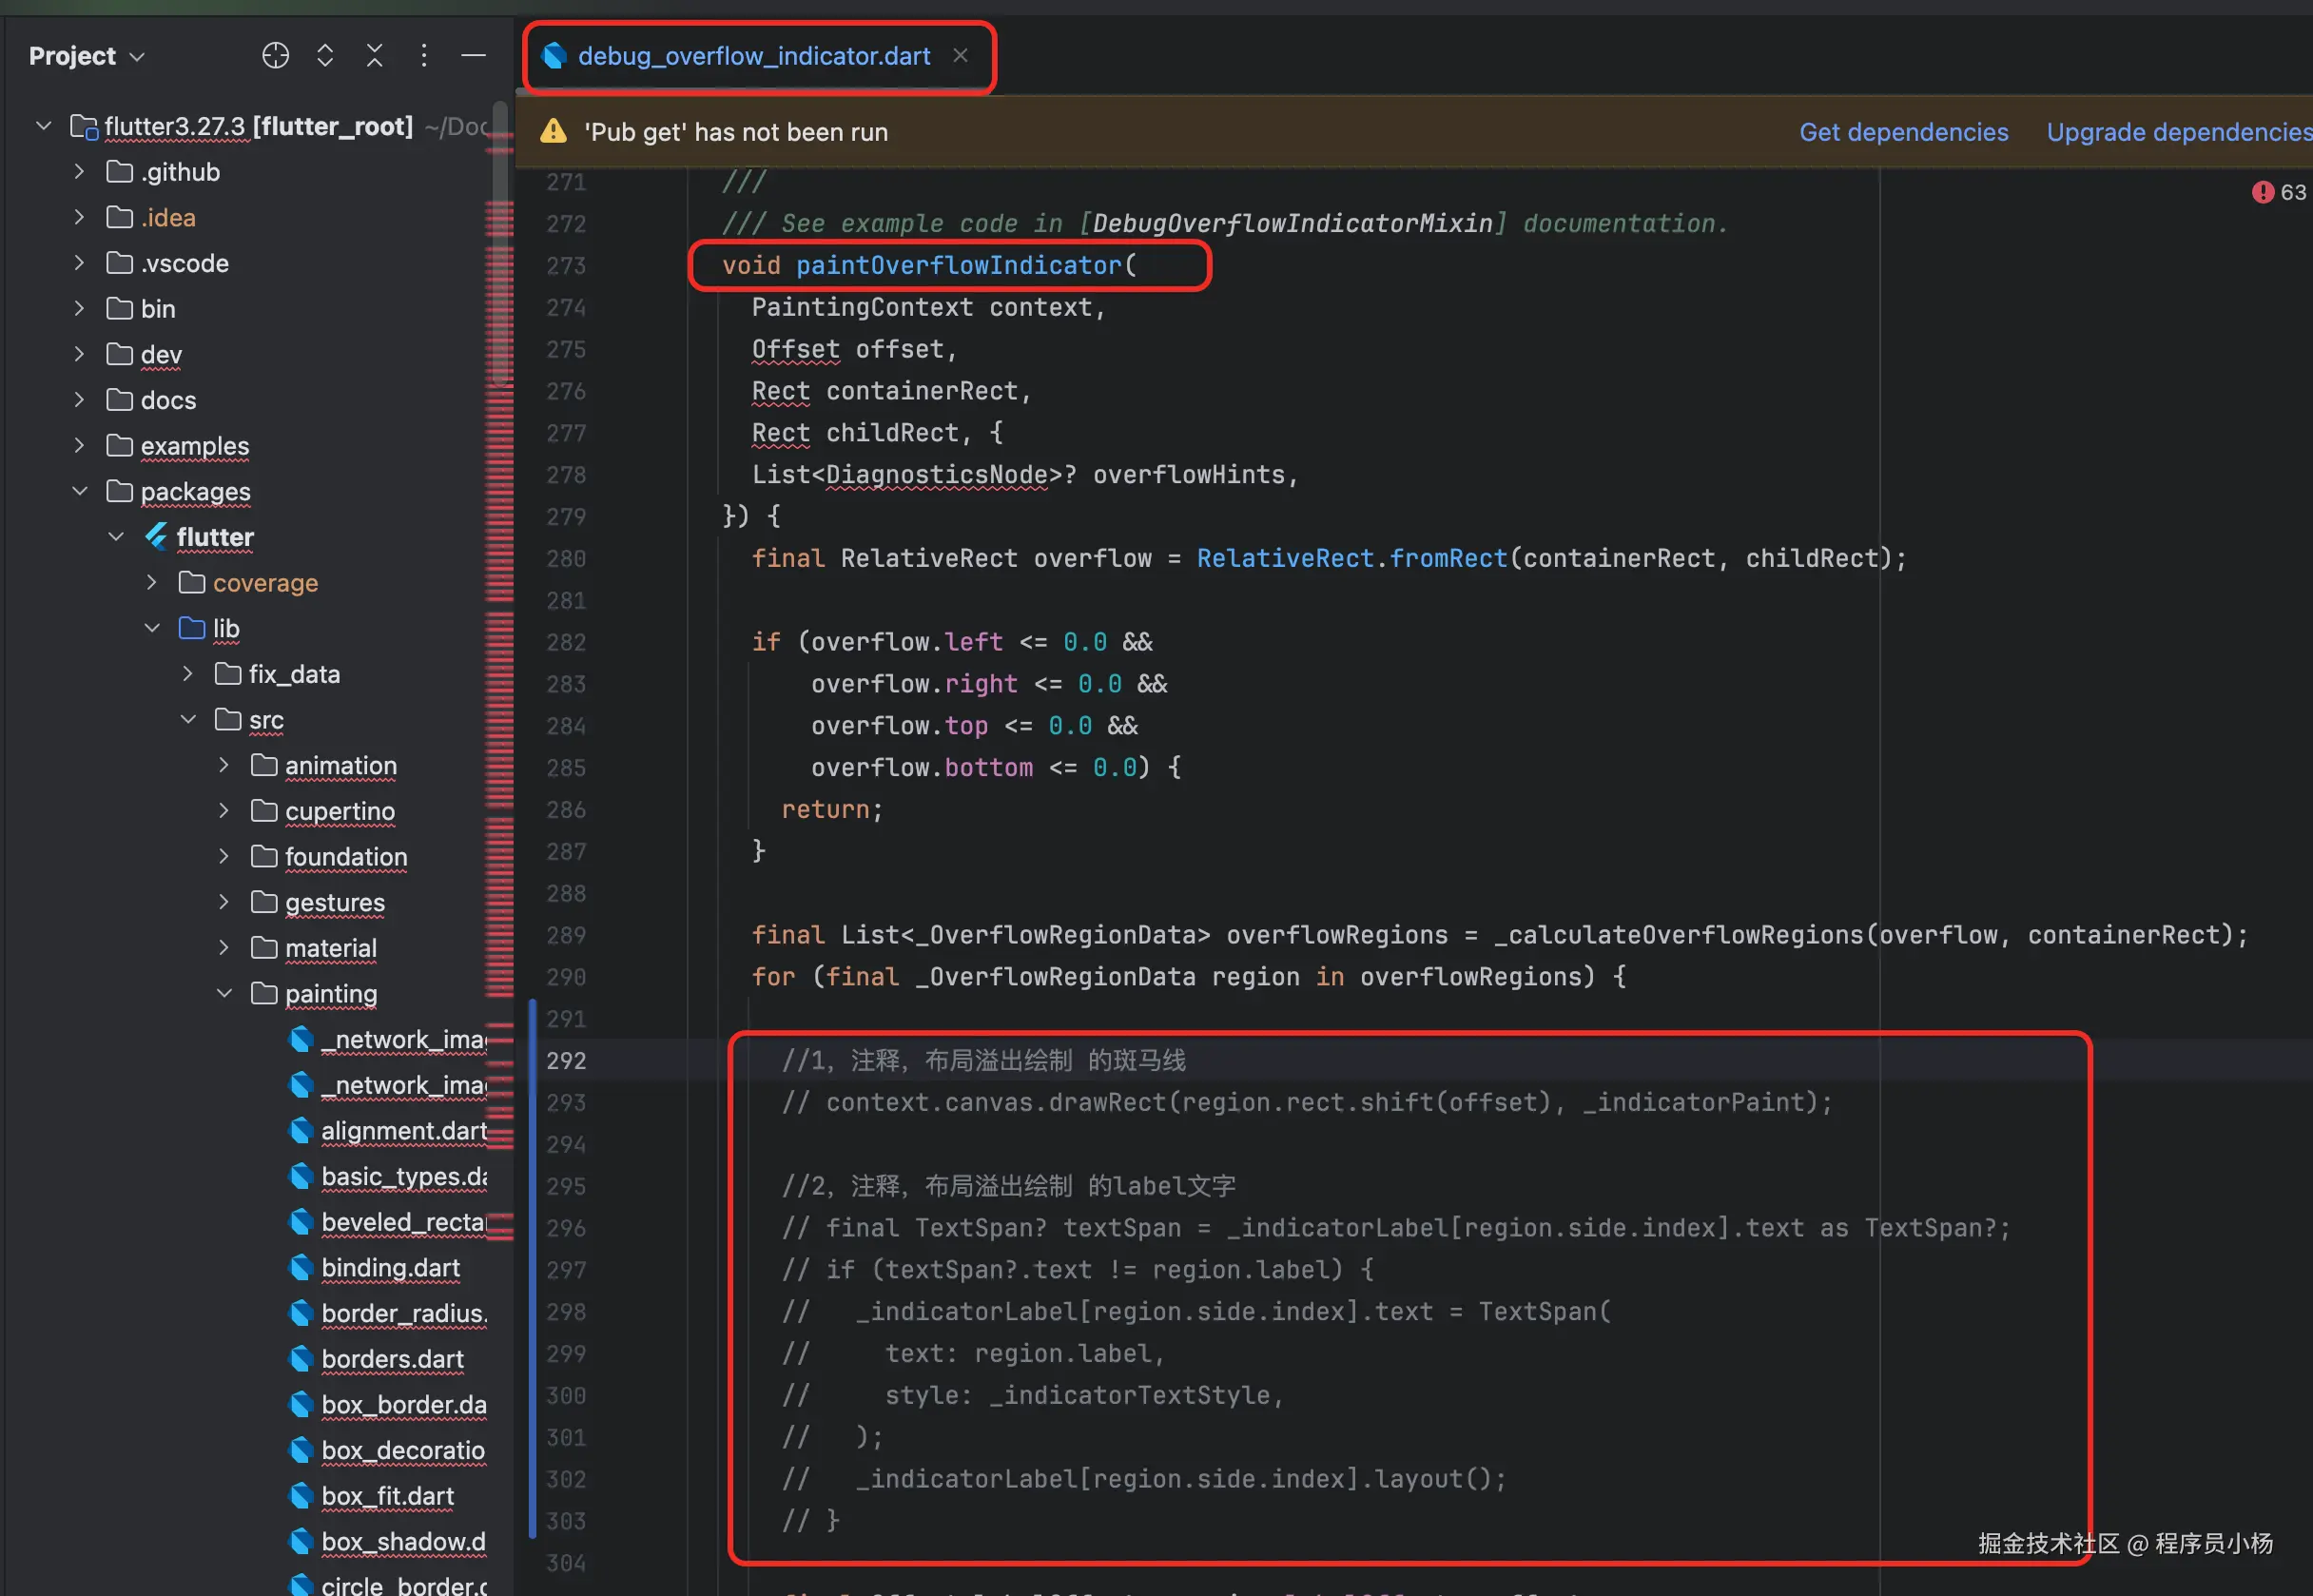This screenshot has width=2313, height=1596.
Task: Click the Collapse All icon in Project panel
Action: click(374, 55)
